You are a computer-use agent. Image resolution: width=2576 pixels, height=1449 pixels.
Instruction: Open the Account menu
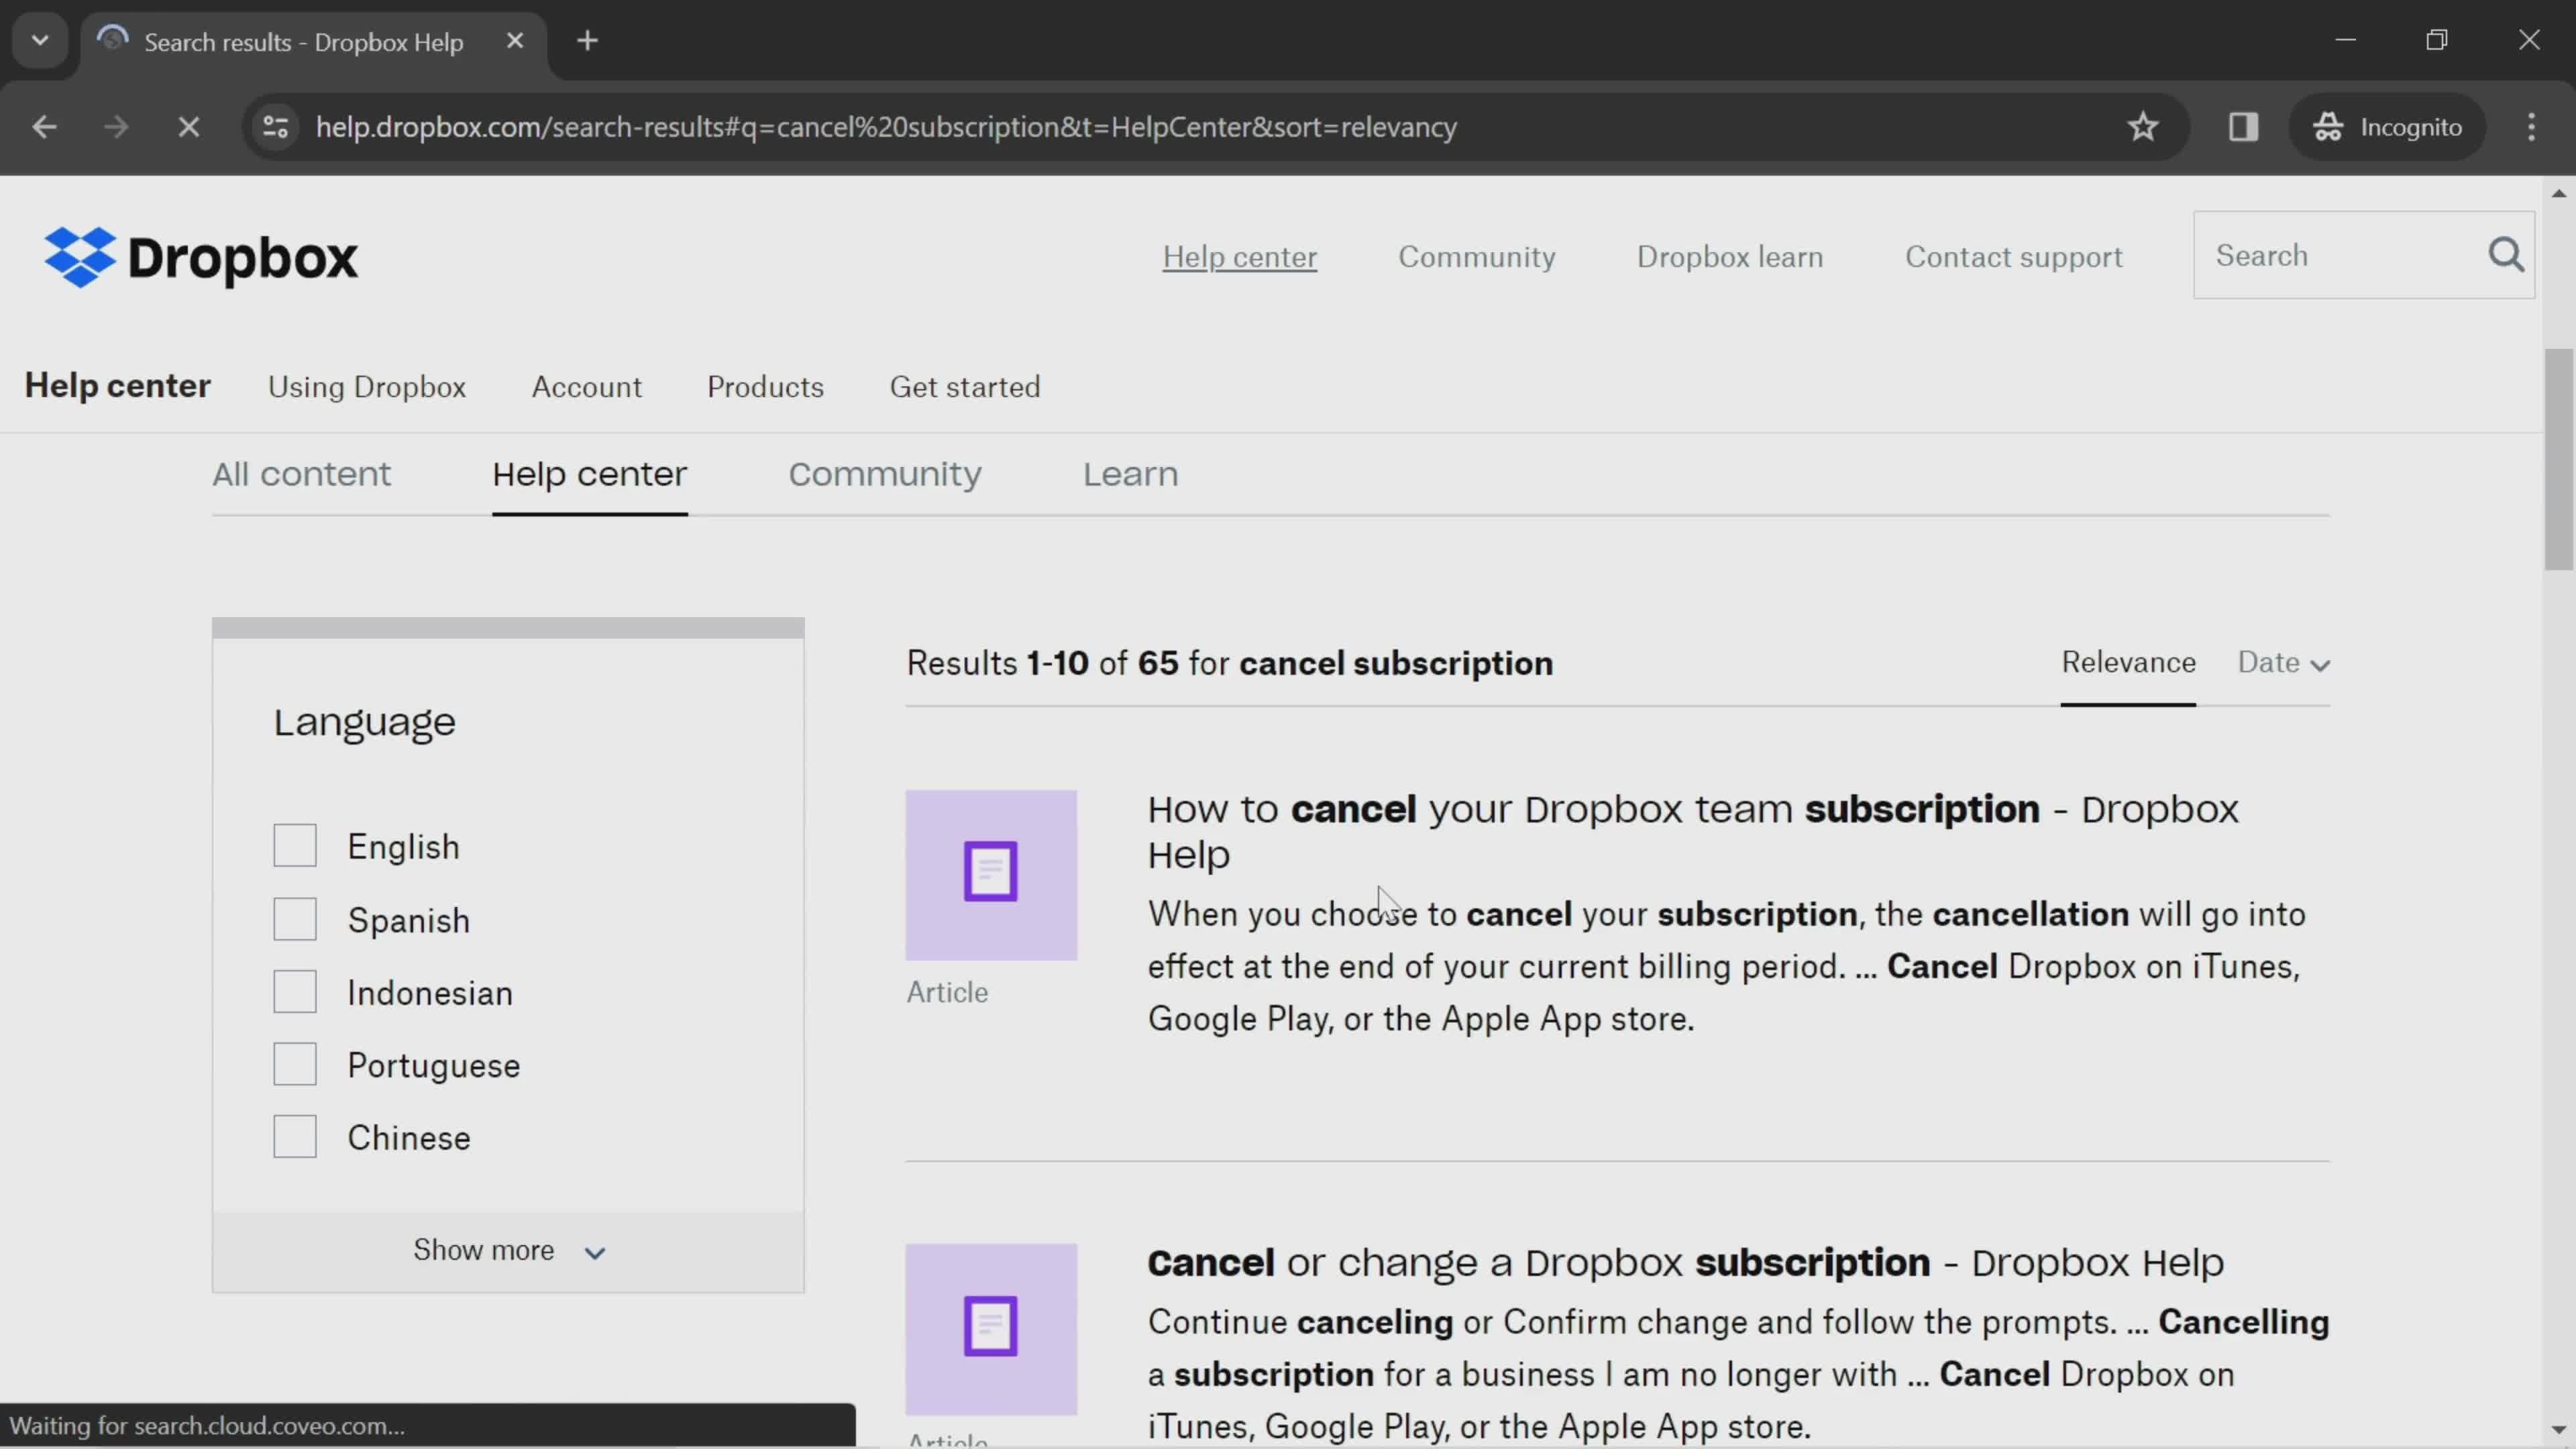[x=586, y=387]
